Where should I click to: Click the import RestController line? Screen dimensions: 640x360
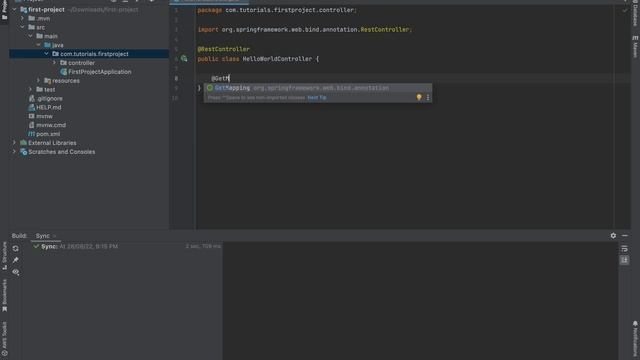click(x=305, y=29)
